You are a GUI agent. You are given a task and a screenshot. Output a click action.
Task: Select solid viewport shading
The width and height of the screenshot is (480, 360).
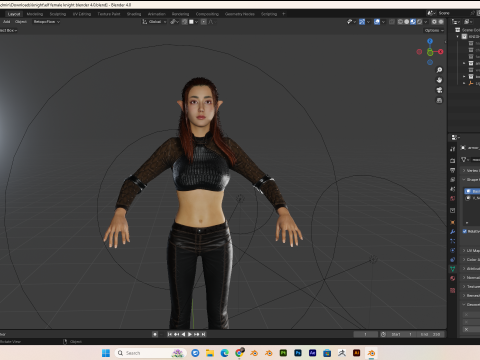tap(406, 22)
